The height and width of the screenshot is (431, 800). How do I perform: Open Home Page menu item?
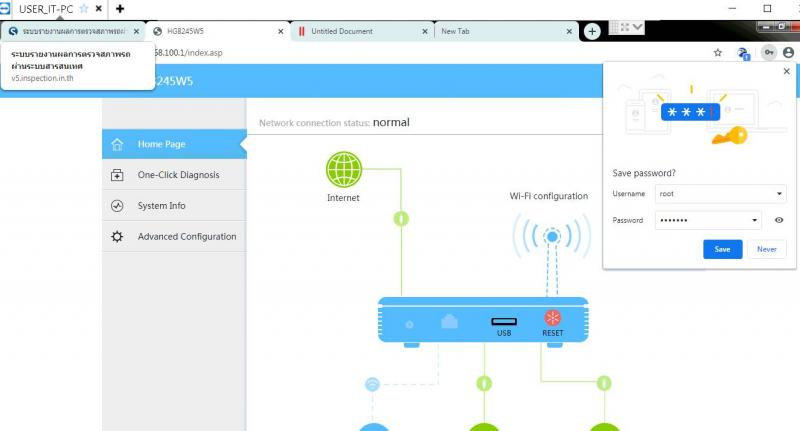[x=174, y=144]
